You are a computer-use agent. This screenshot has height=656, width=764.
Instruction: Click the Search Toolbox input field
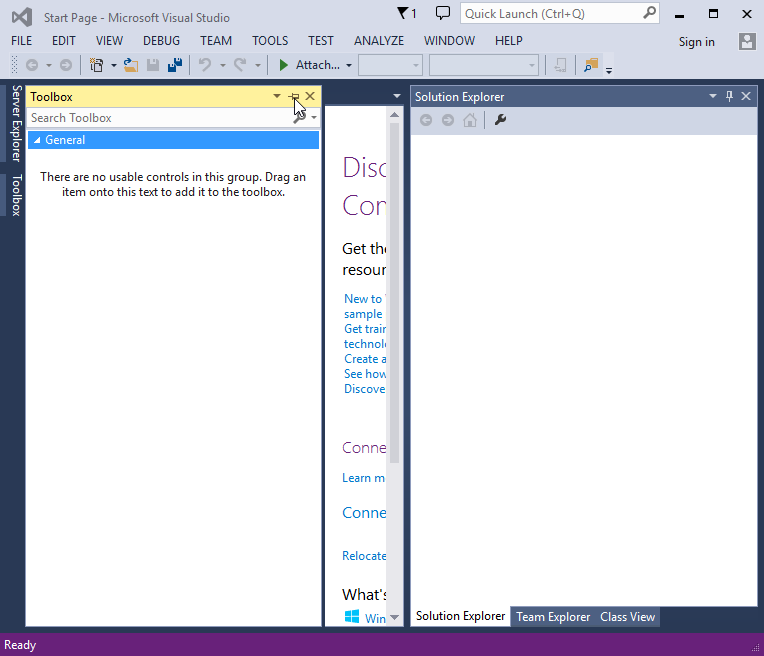[x=160, y=117]
